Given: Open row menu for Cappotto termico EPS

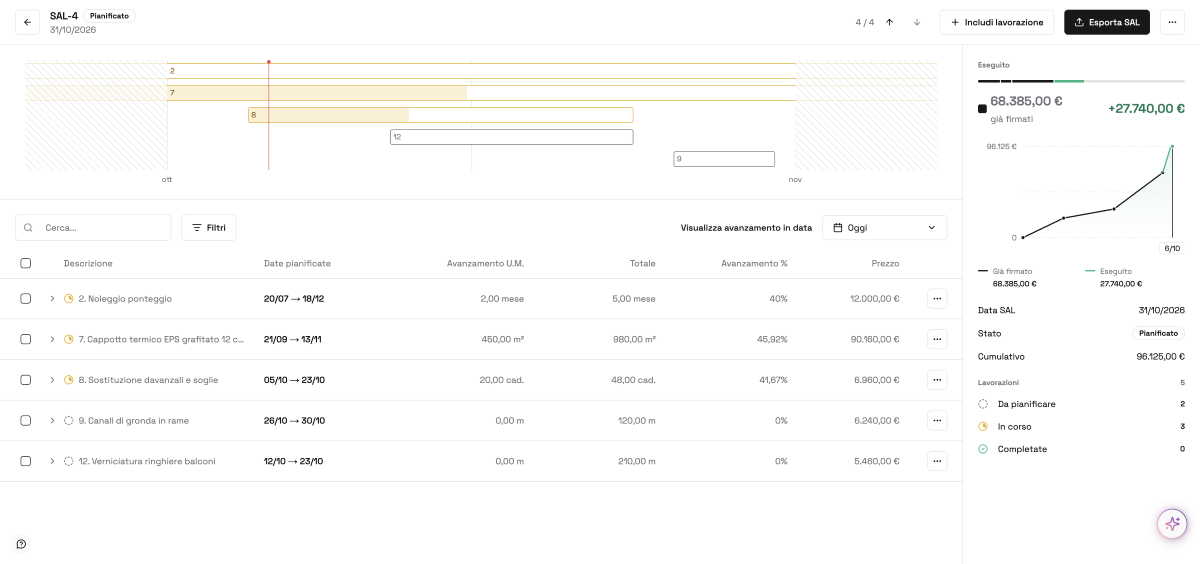Looking at the screenshot, I should point(937,339).
